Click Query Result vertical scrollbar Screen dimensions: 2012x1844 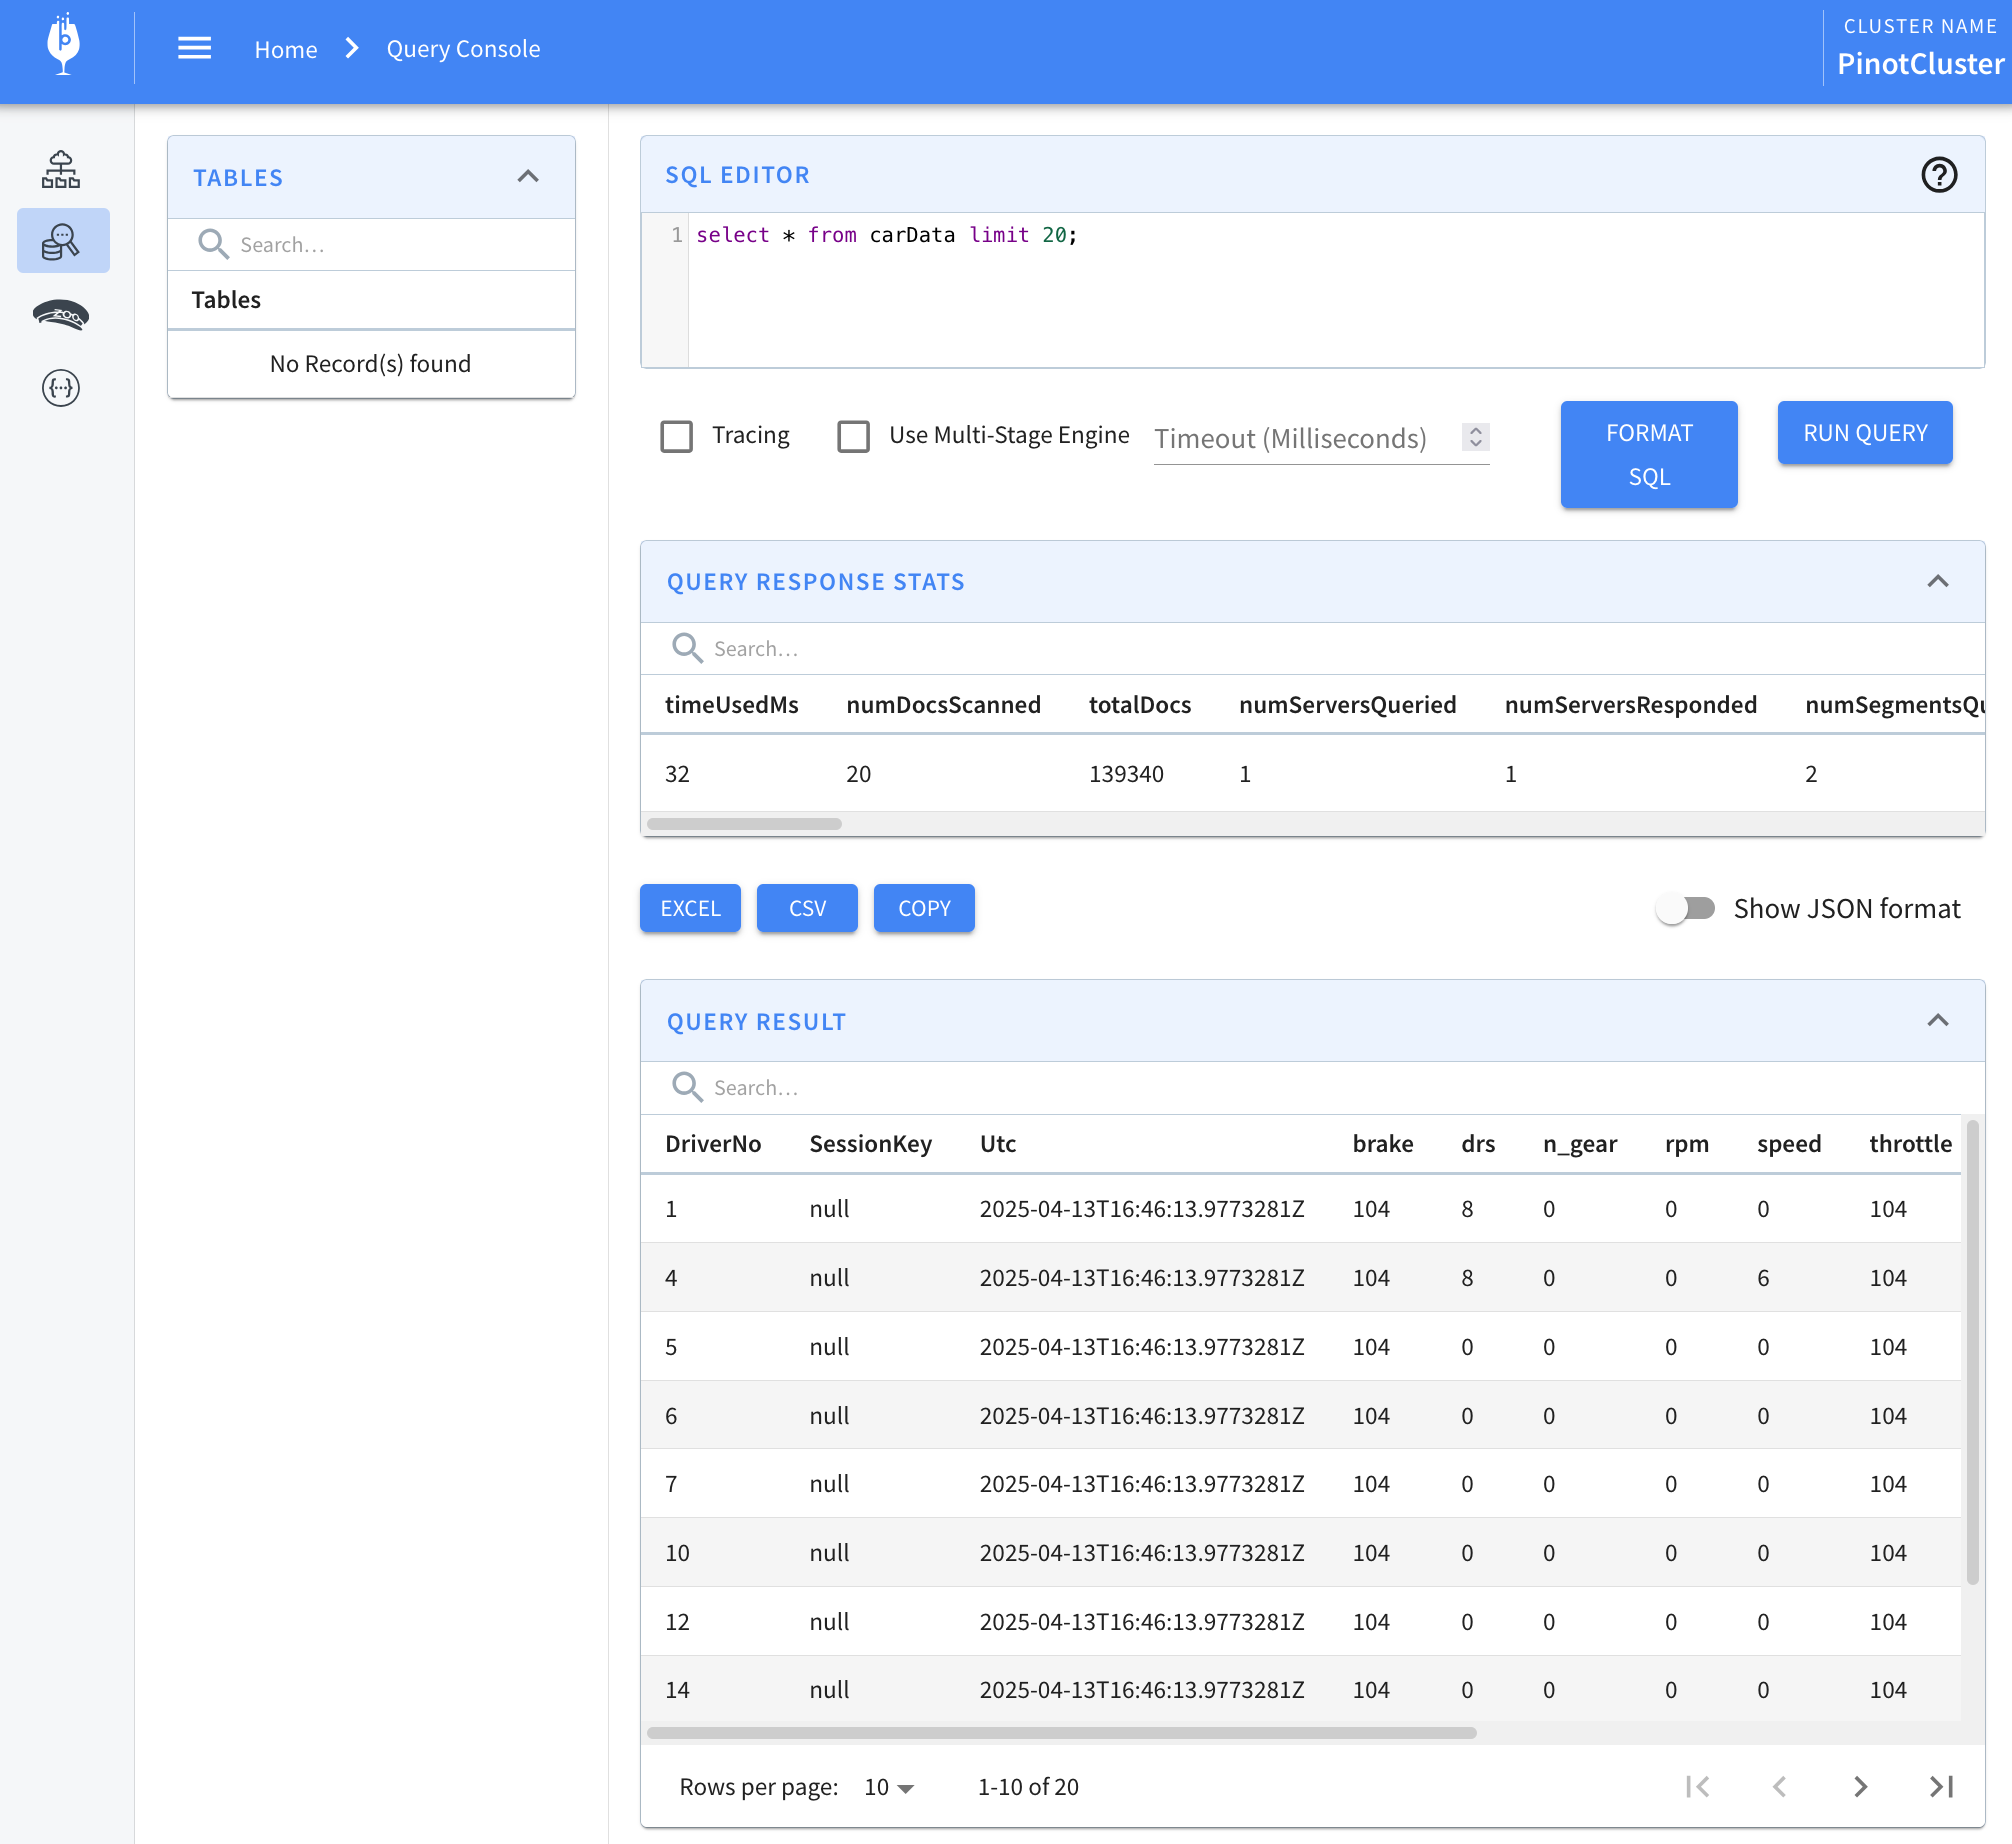click(1972, 1352)
